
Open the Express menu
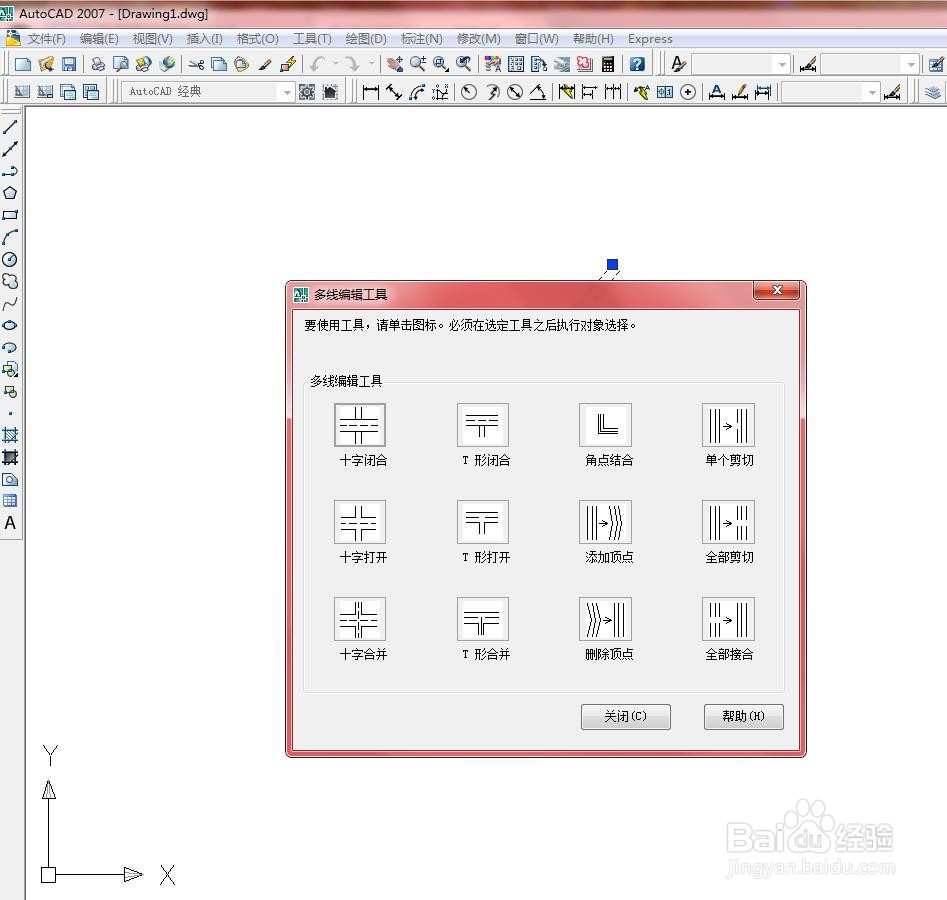coord(650,39)
